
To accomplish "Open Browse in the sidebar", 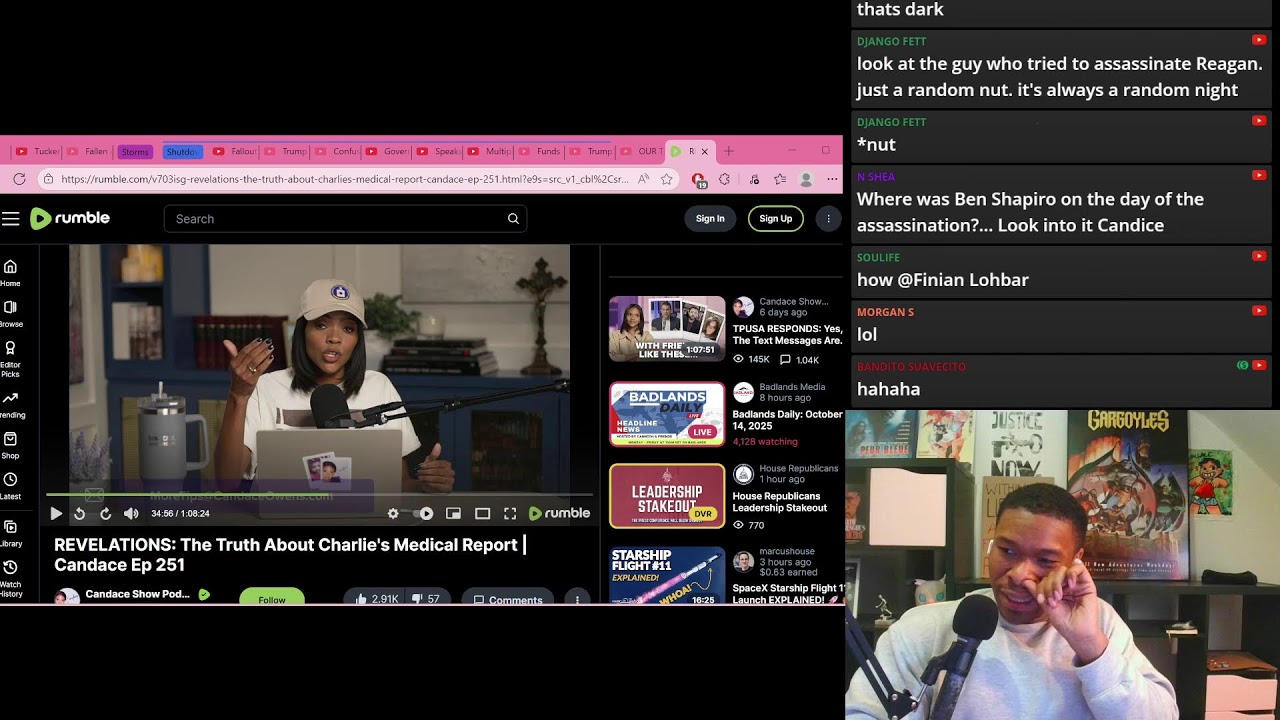I will [x=10, y=314].
